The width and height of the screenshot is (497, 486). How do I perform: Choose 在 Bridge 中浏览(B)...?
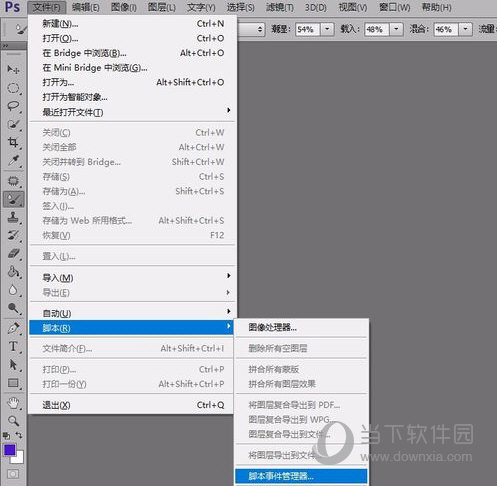[x=133, y=53]
